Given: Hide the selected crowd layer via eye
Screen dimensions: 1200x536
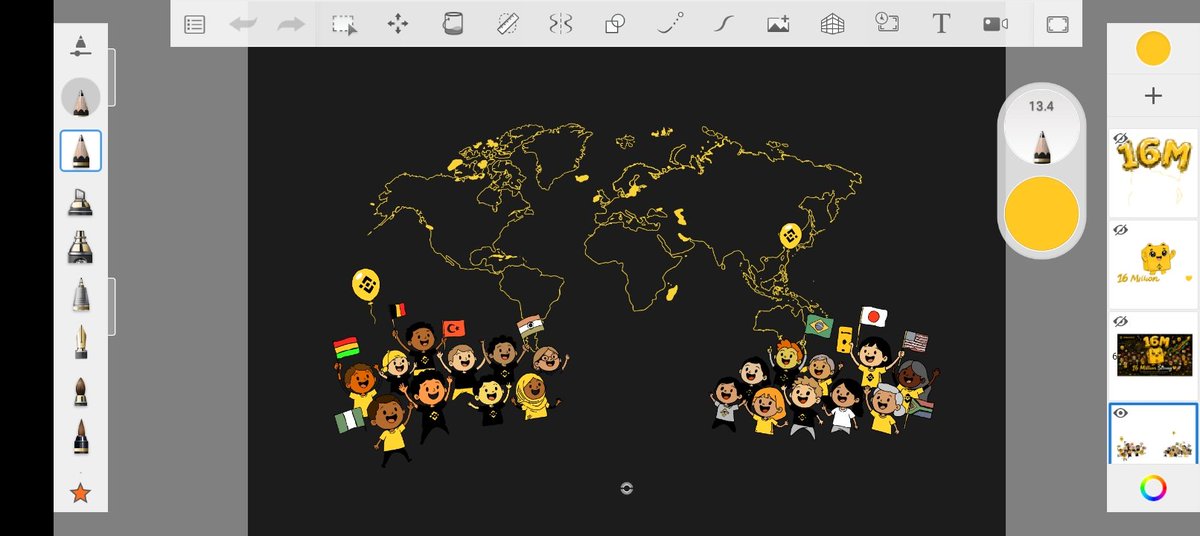Looking at the screenshot, I should point(1120,412).
